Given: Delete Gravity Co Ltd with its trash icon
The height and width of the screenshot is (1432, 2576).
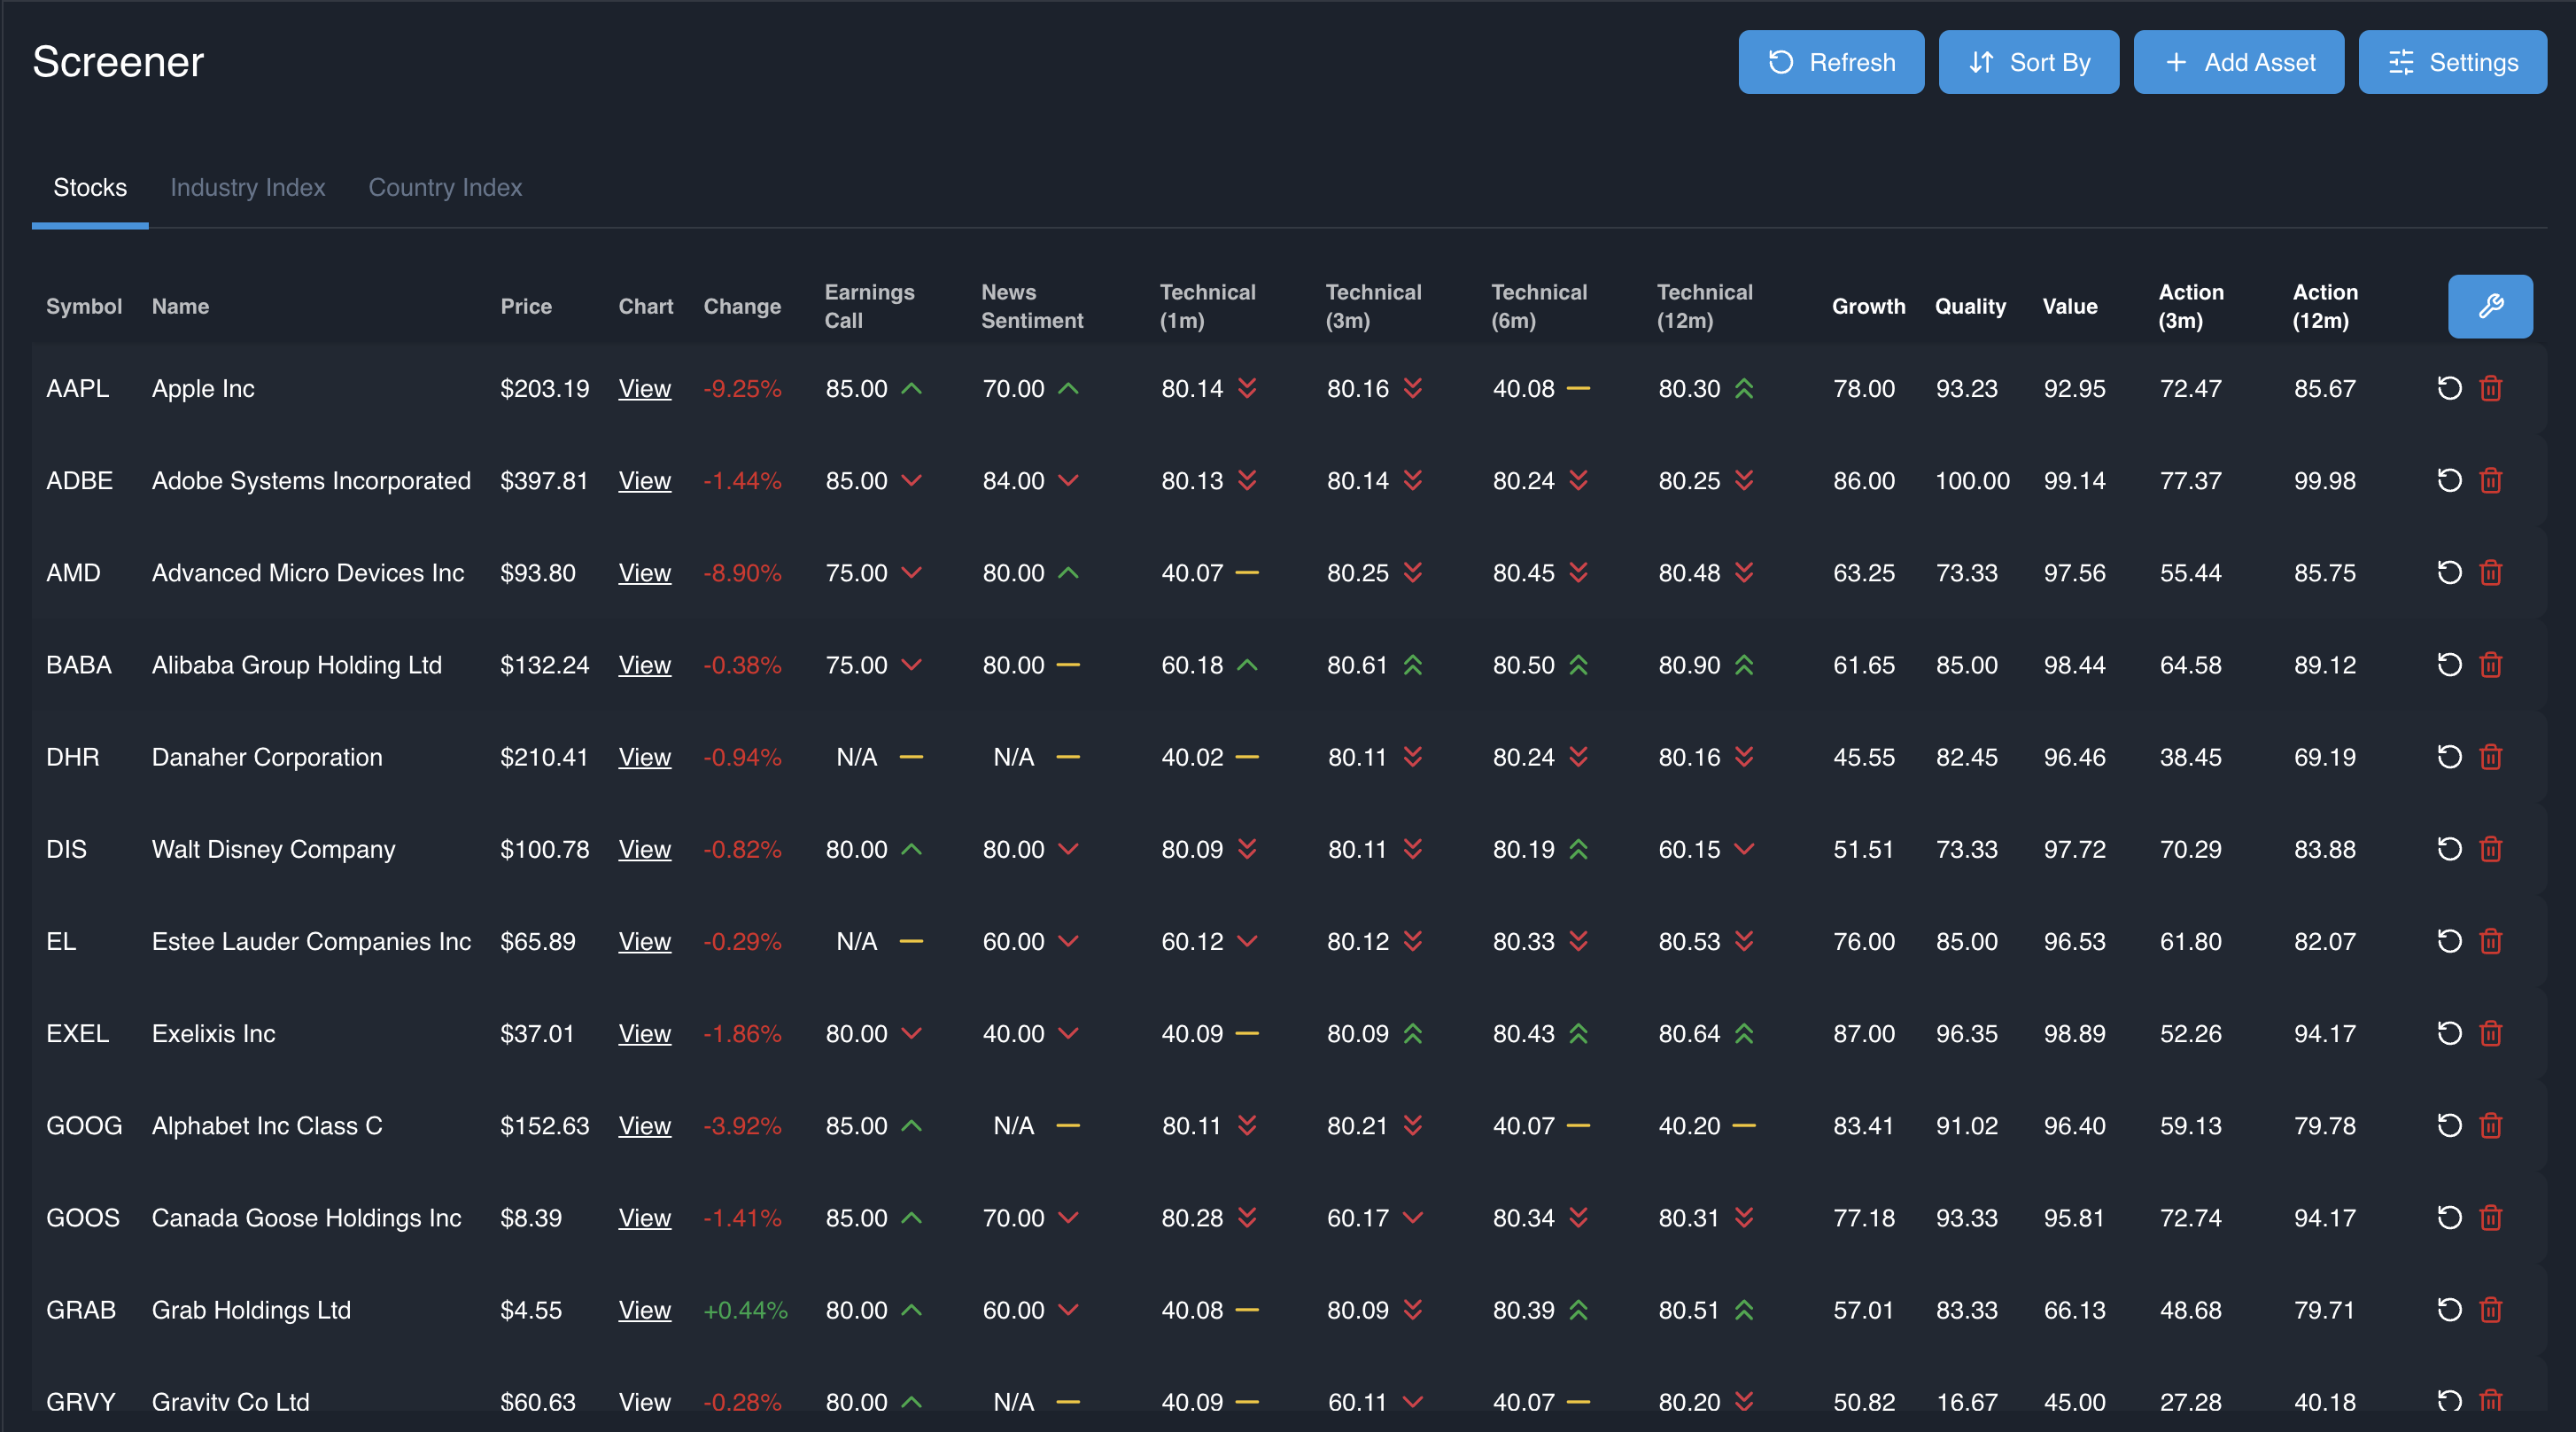Looking at the screenshot, I should [x=2491, y=1401].
